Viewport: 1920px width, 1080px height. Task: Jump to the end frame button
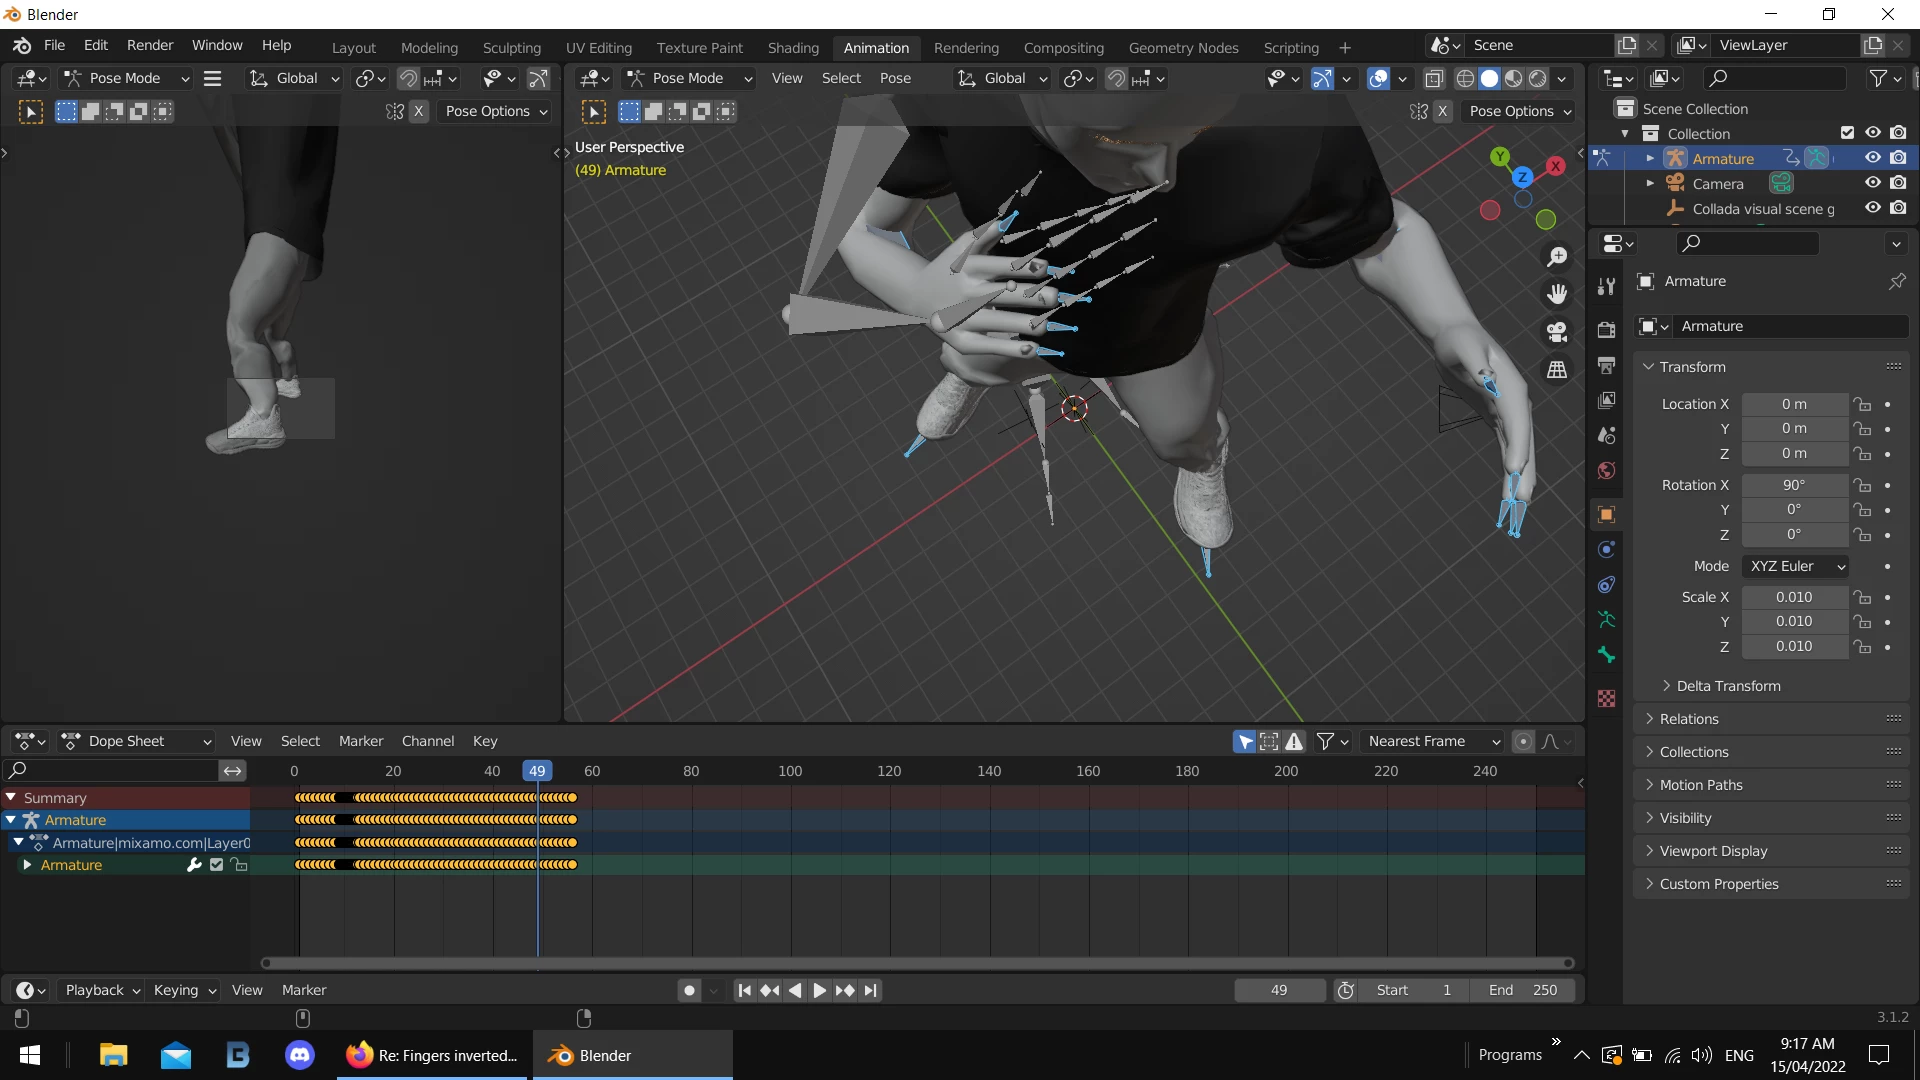pos(871,990)
